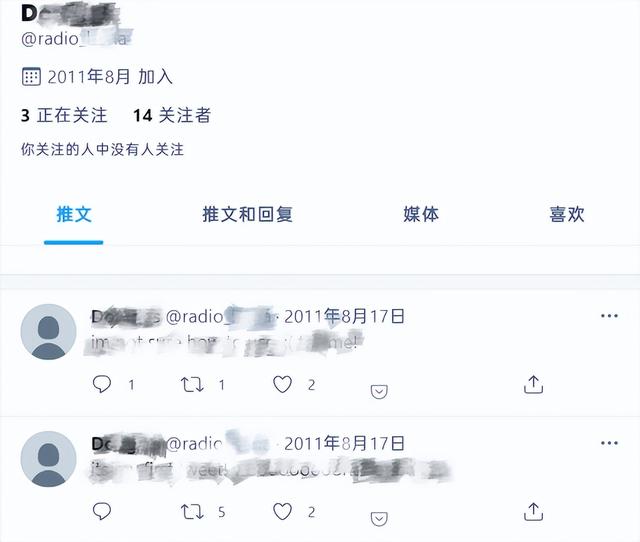
Task: Open more options for first tweet
Action: tap(609, 315)
